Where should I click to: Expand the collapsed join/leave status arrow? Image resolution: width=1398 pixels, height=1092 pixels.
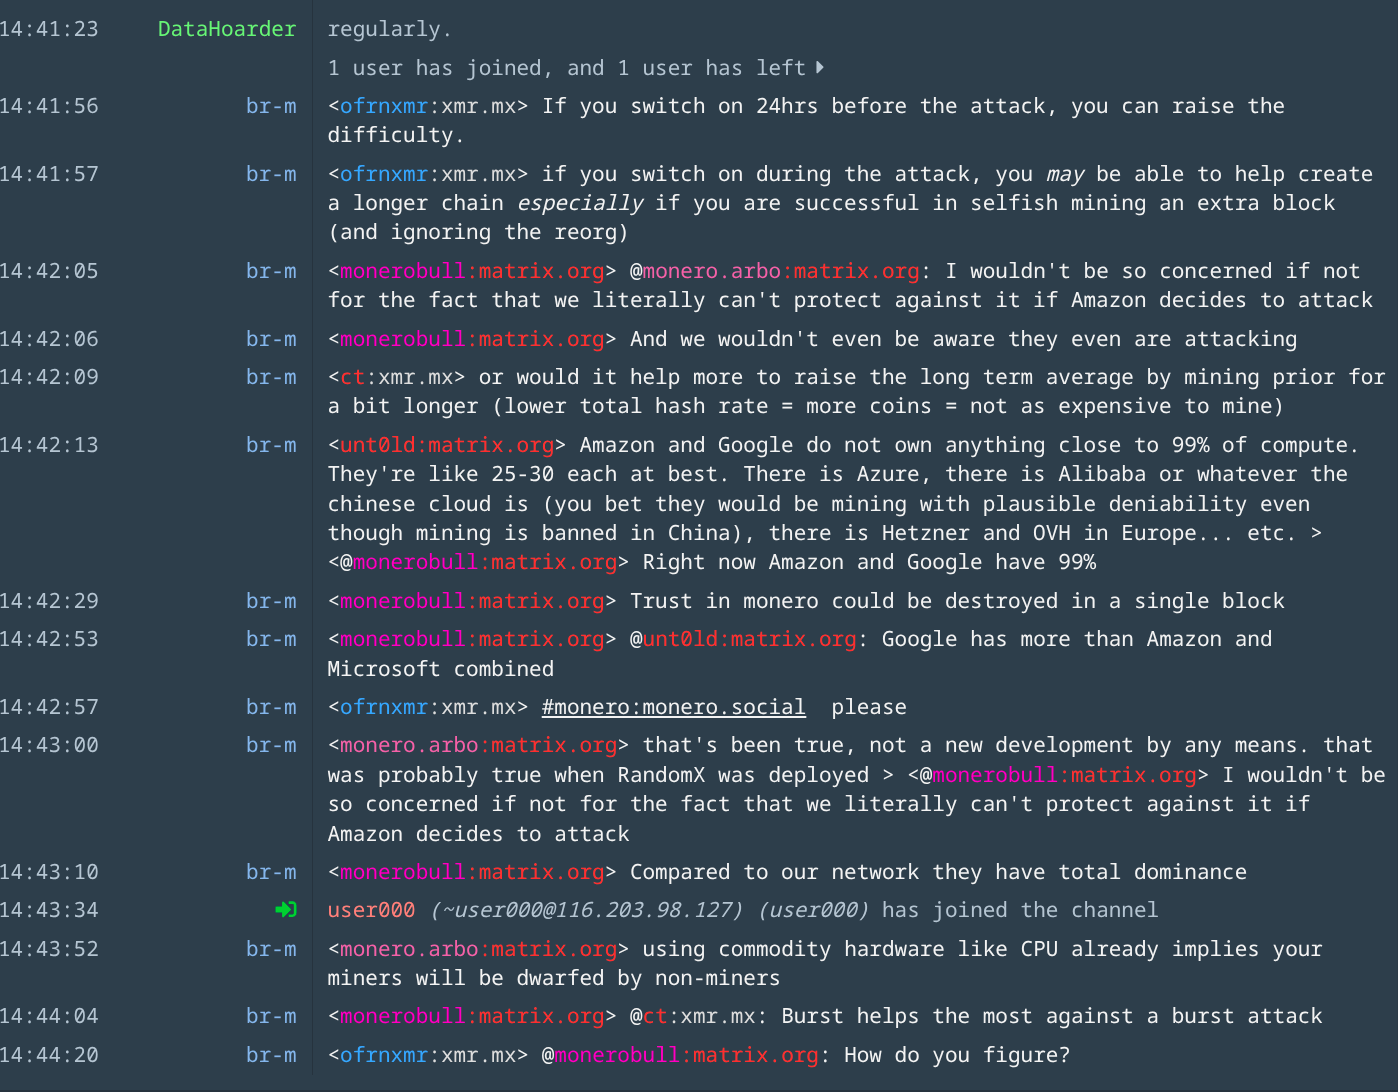pos(820,68)
